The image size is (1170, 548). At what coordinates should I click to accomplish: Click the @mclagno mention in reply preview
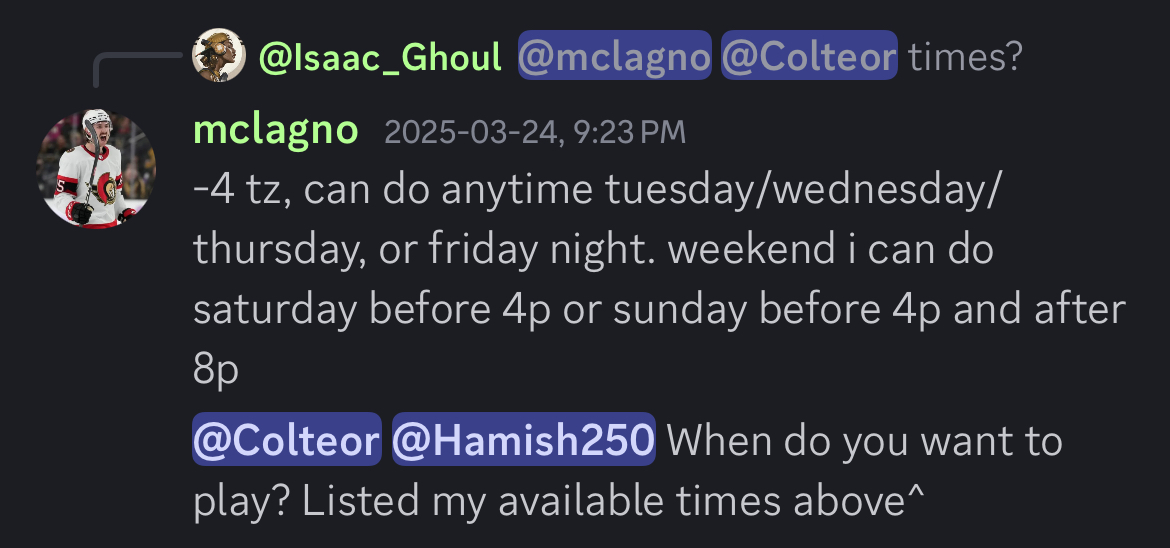click(614, 58)
